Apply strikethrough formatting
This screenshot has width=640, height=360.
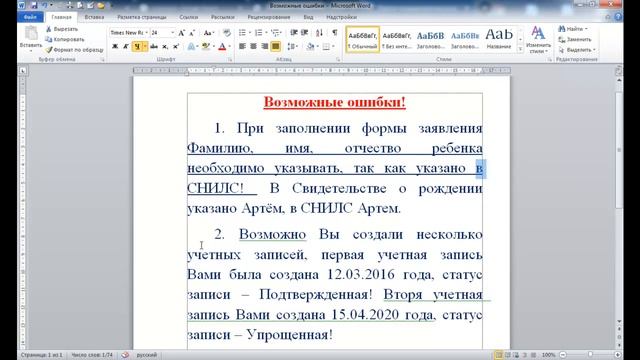(x=154, y=47)
